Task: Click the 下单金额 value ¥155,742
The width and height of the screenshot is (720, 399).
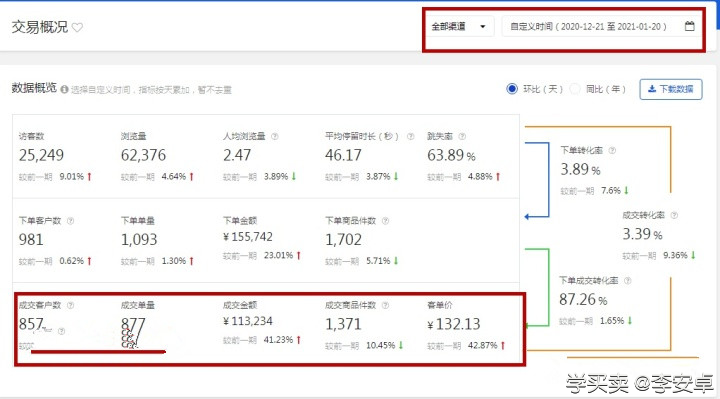Action: 248,237
